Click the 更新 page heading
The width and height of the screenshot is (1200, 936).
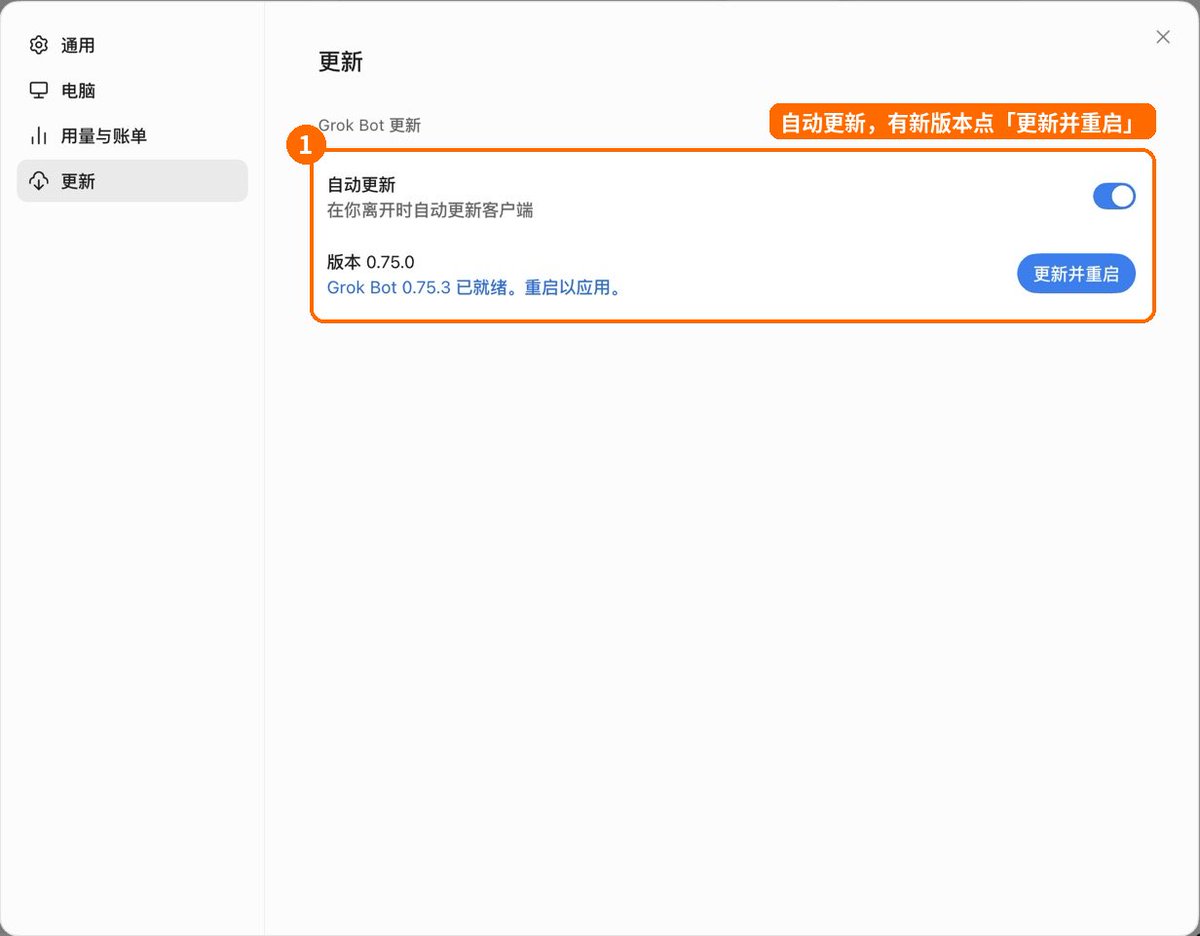pos(340,62)
